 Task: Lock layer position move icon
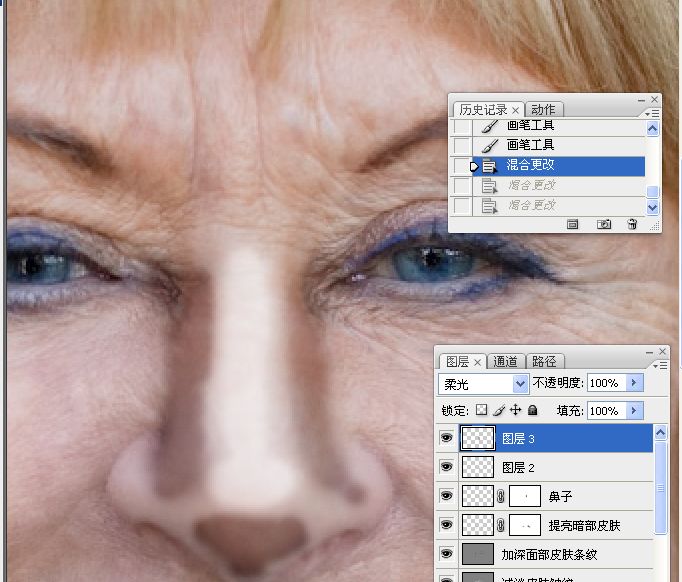coord(515,410)
